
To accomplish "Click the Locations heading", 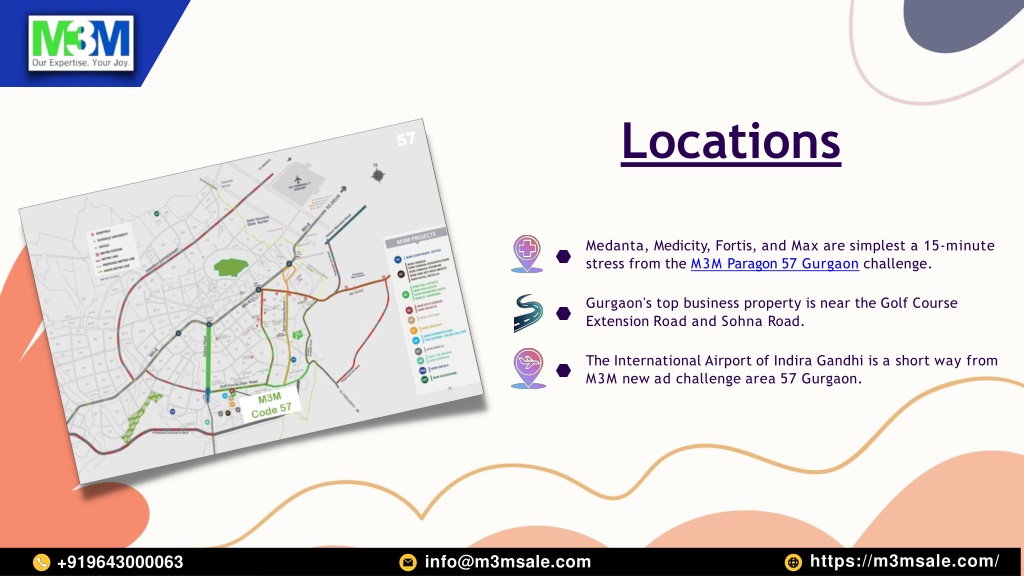I will click(731, 141).
